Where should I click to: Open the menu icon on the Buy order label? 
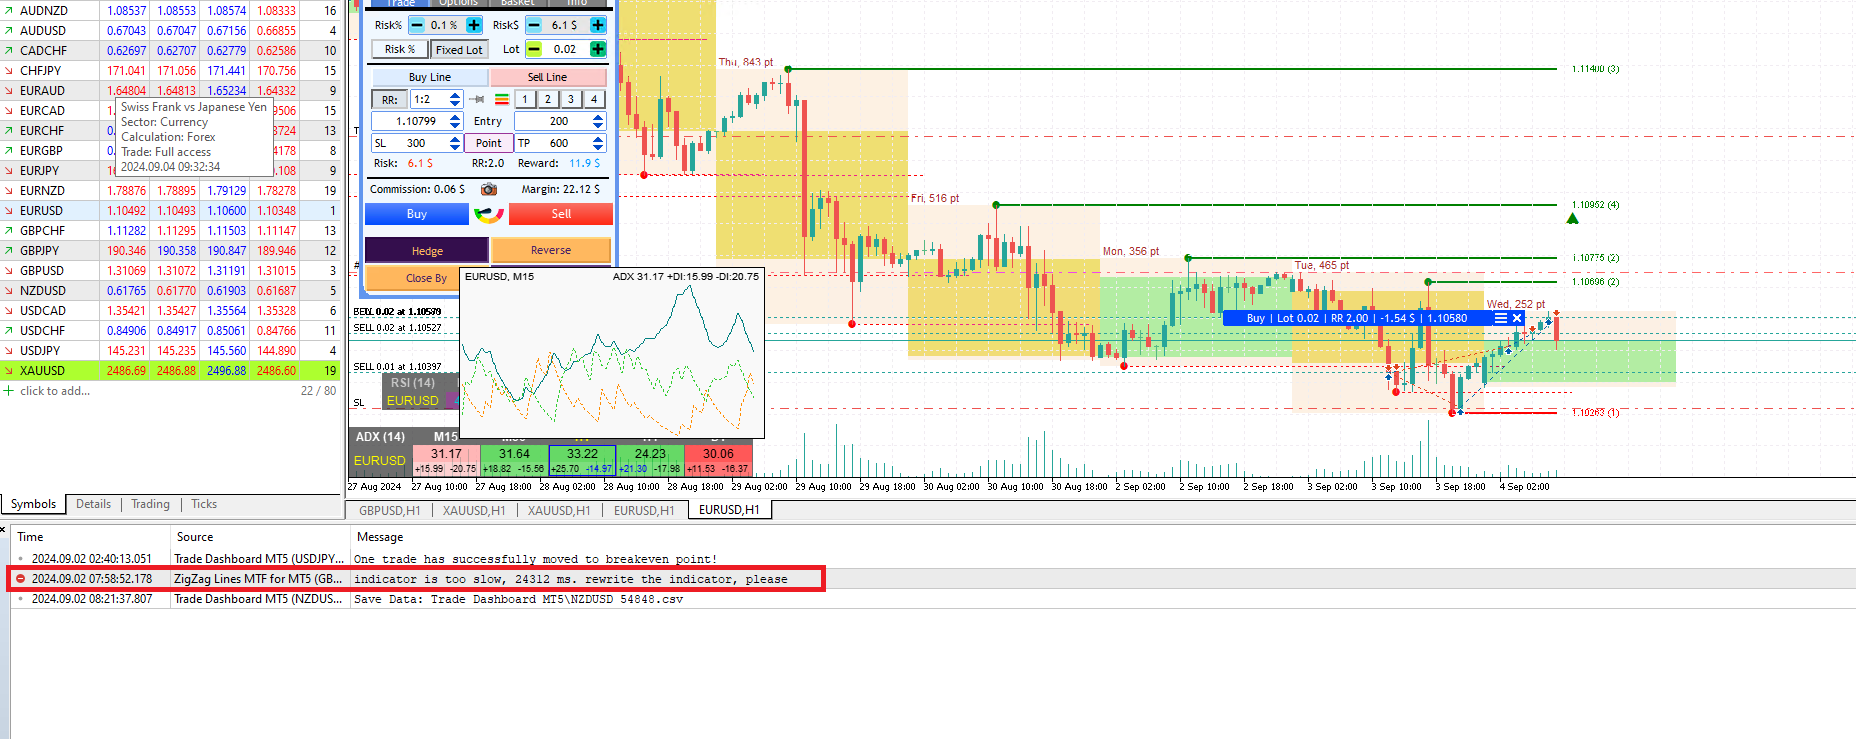(1500, 318)
